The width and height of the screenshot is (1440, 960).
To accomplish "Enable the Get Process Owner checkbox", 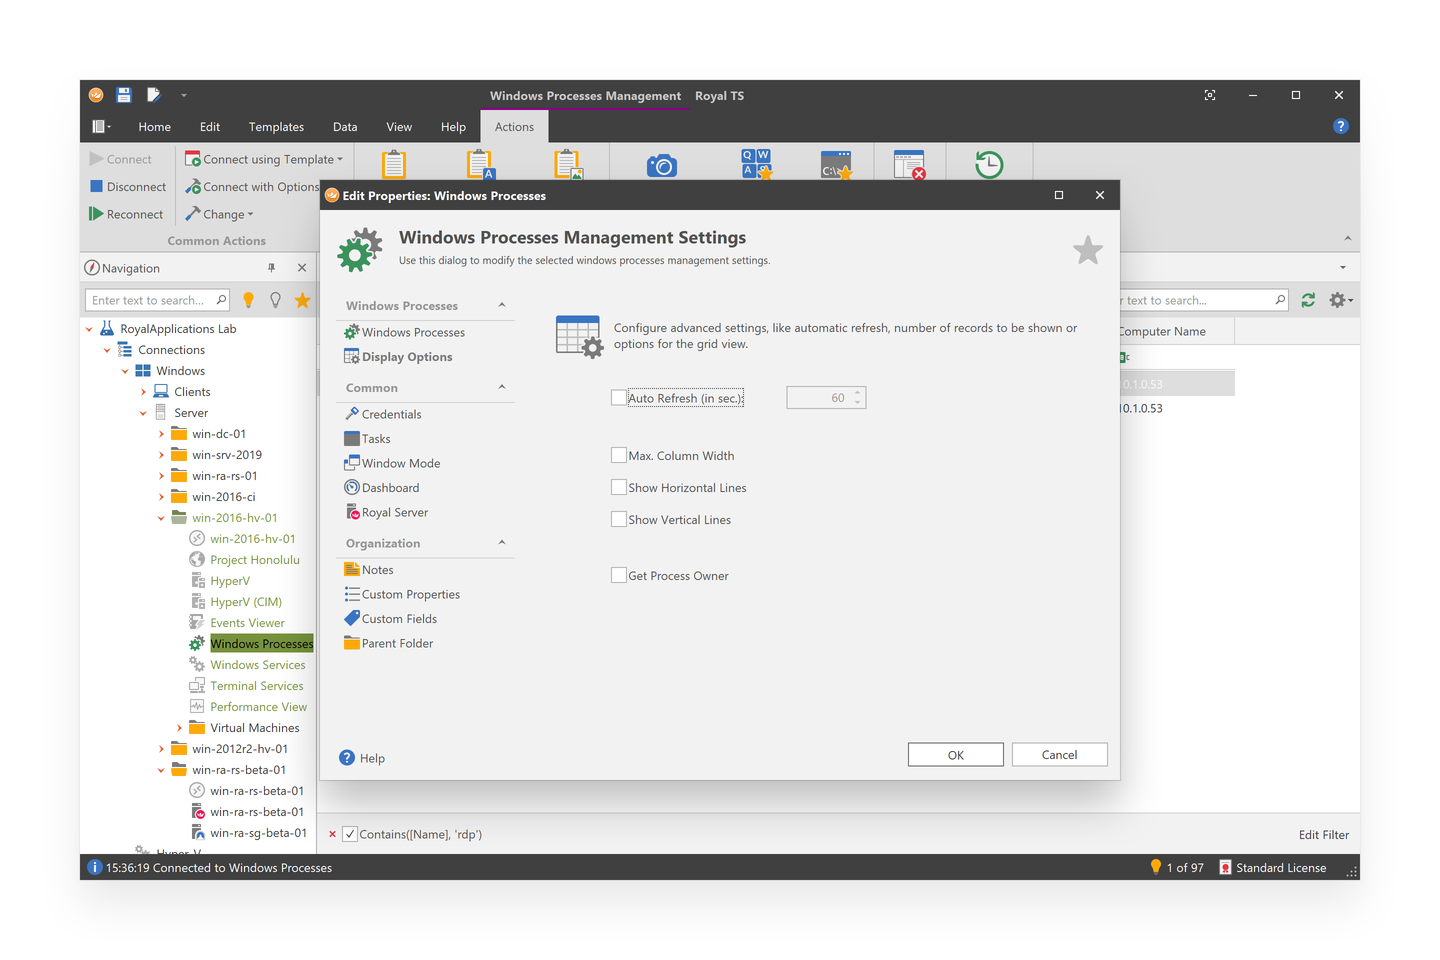I will click(618, 575).
